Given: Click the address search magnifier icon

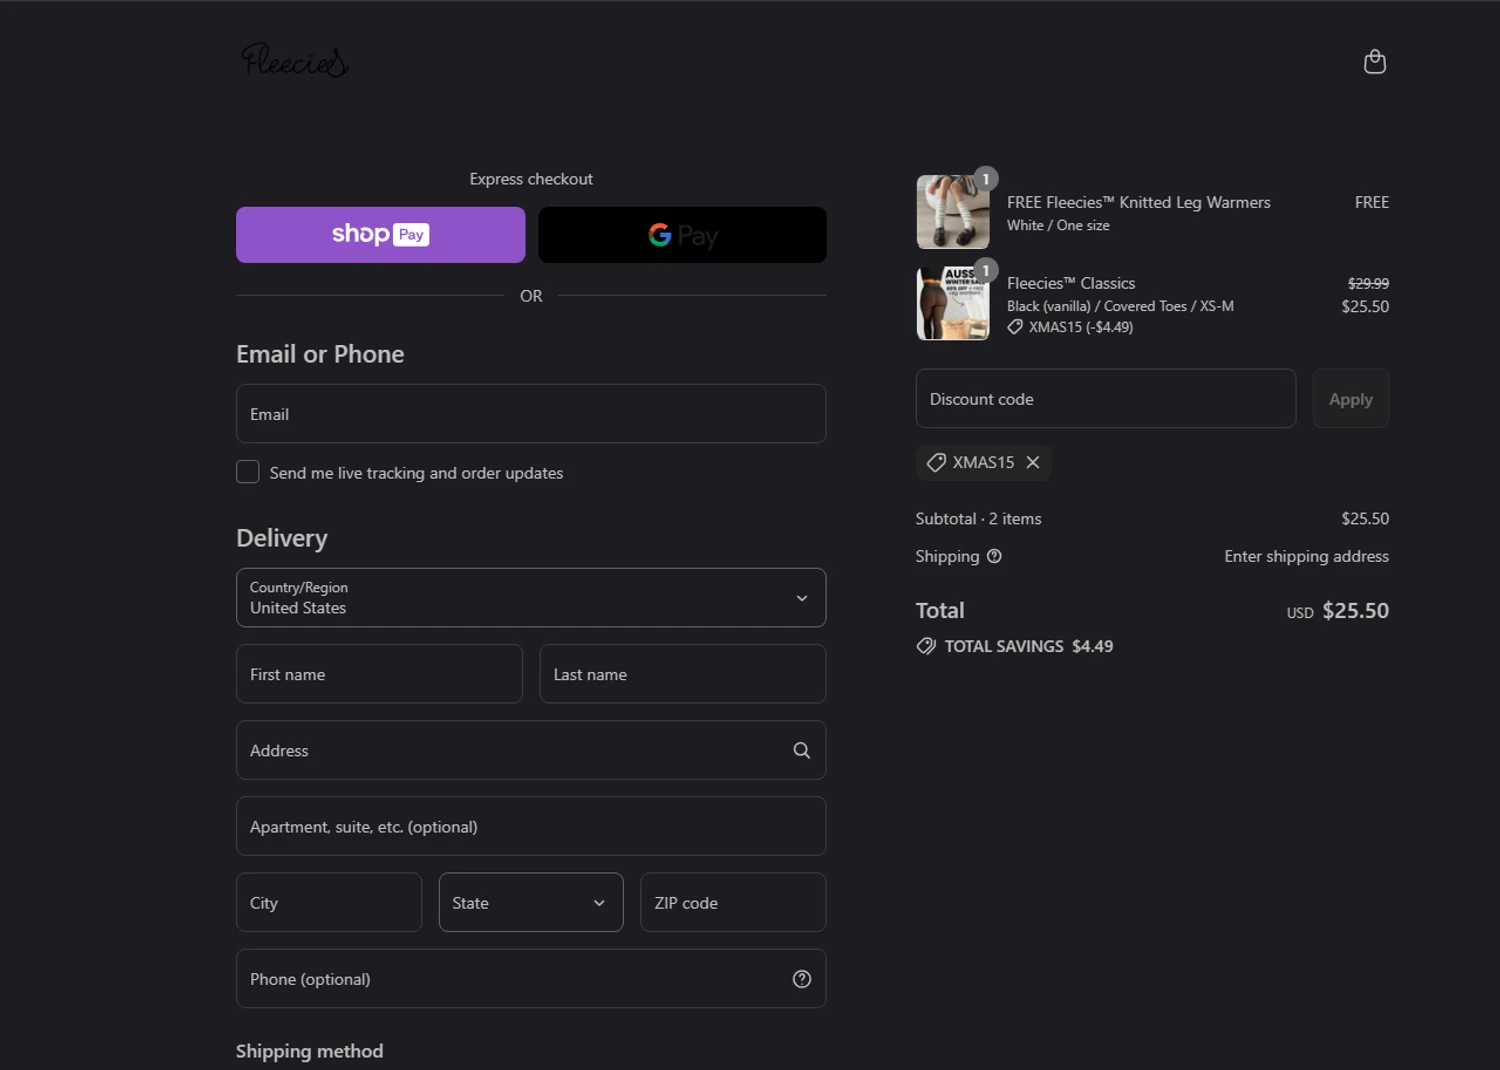Looking at the screenshot, I should click(x=802, y=750).
